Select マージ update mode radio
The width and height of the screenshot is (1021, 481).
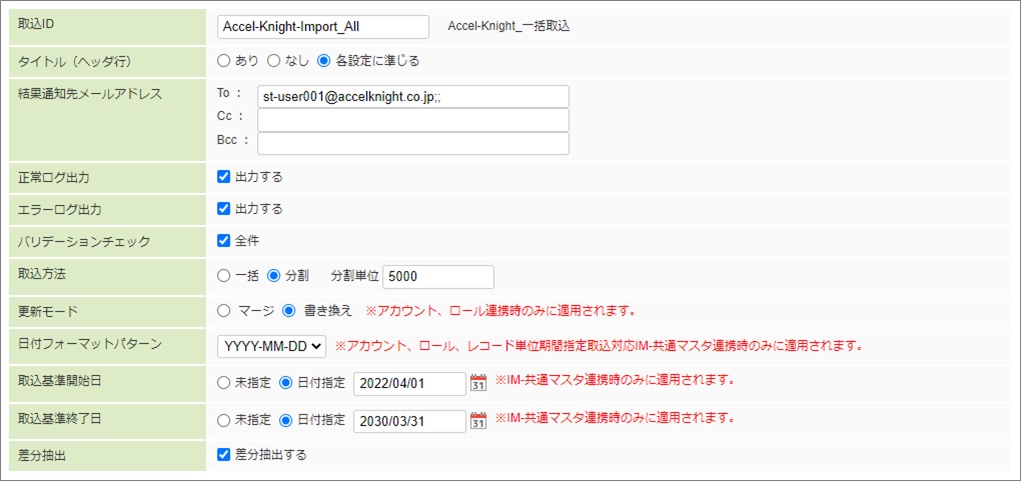(x=224, y=310)
